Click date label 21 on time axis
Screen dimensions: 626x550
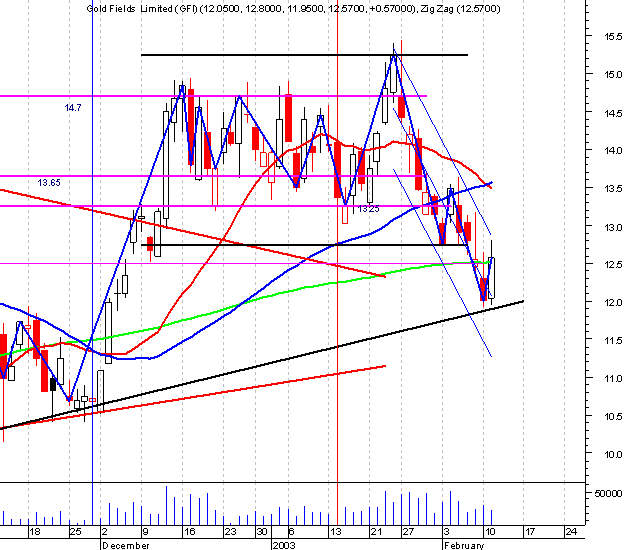(376, 532)
